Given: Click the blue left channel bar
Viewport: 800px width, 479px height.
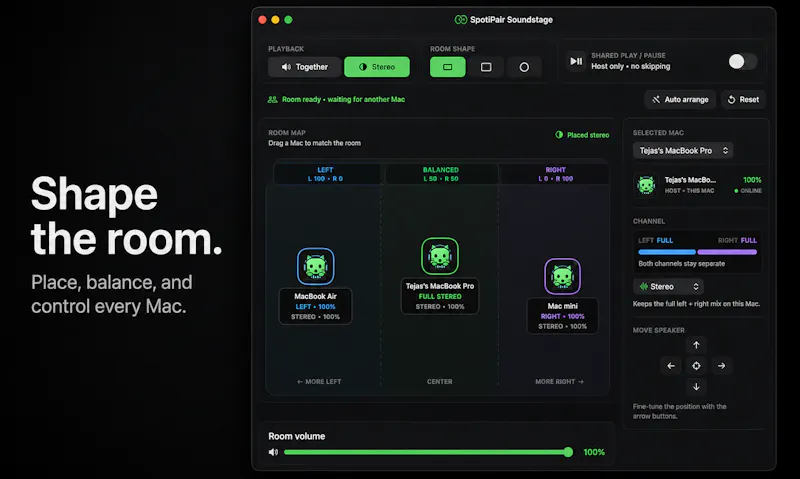Looking at the screenshot, I should [666, 251].
